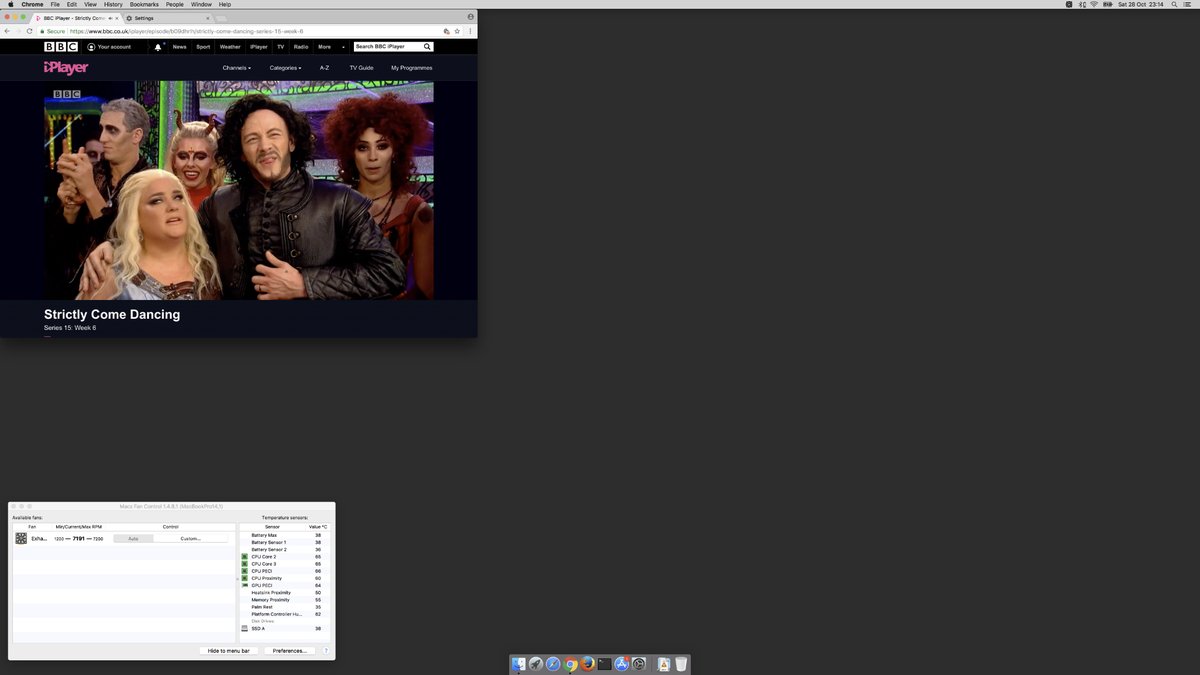Image resolution: width=1200 pixels, height=675 pixels.
Task: Select the GPU PECI sensor row
Action: point(284,585)
